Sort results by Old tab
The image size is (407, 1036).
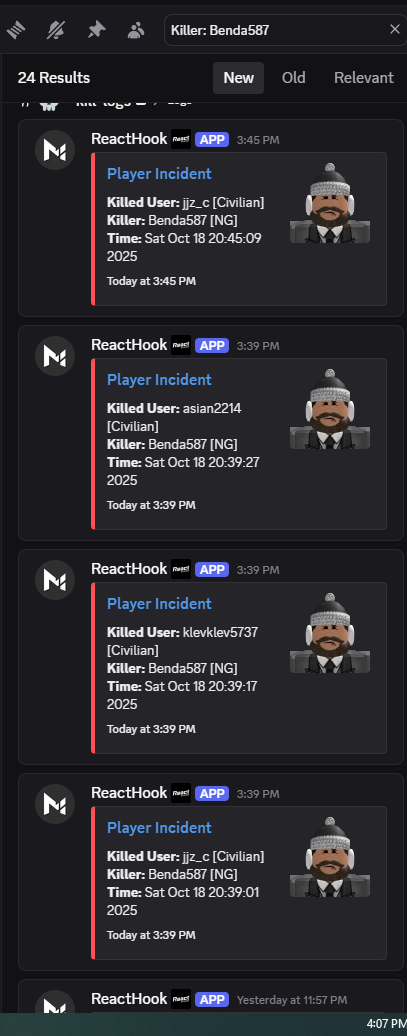[x=293, y=78]
